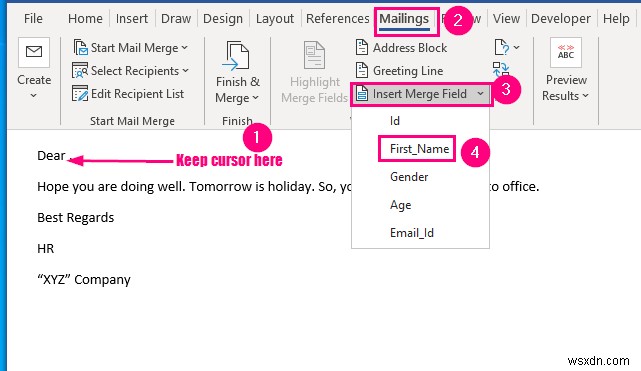Image resolution: width=641 pixels, height=371 pixels.
Task: Open the Draw ribbon tab
Action: click(176, 18)
